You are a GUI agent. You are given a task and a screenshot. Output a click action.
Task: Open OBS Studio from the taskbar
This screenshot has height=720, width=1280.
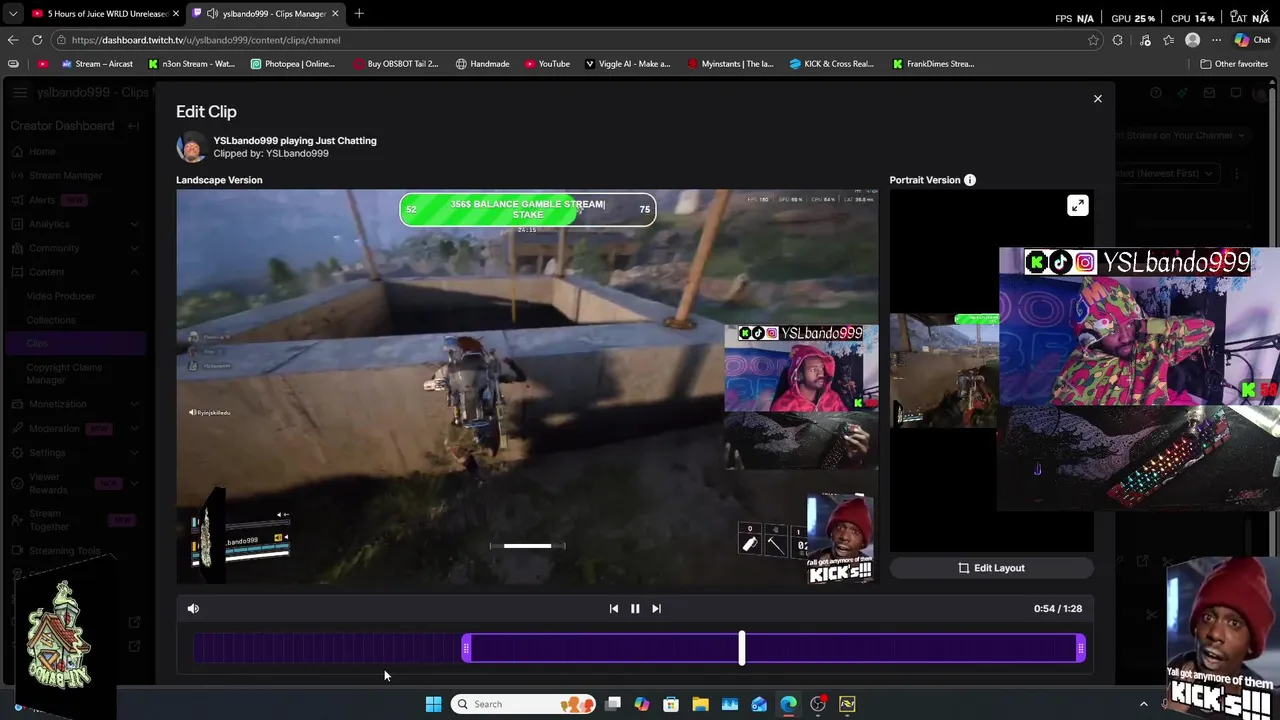tap(818, 704)
